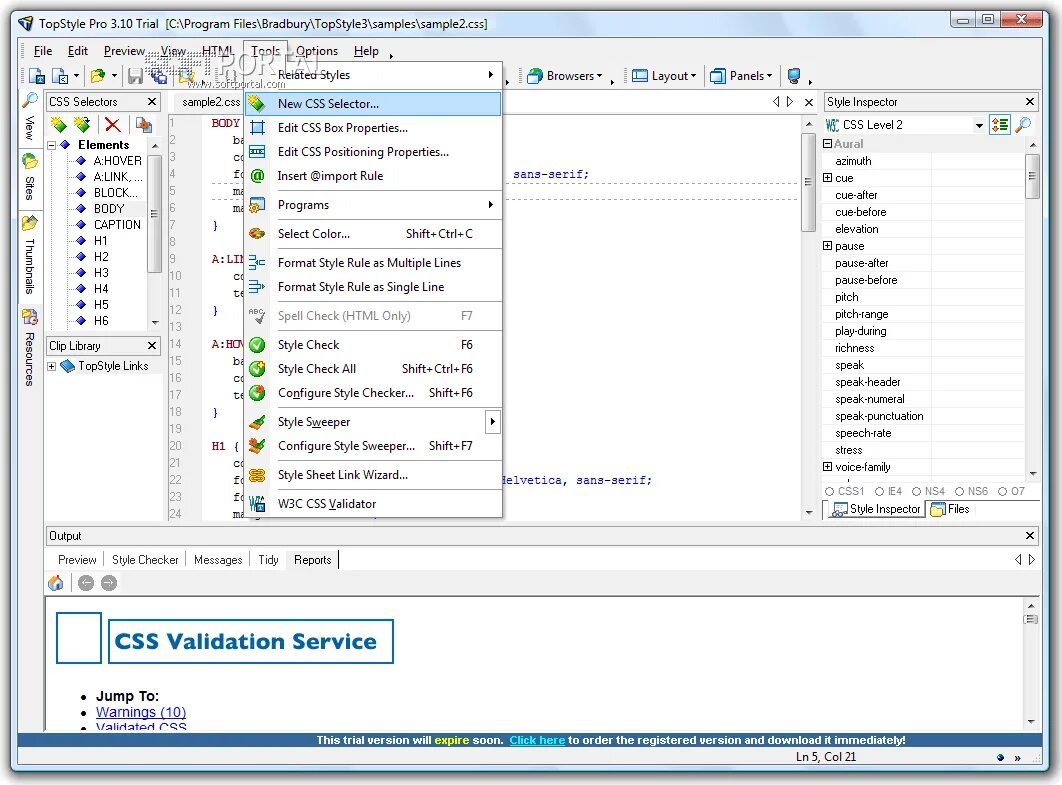Click the Style Inspector scrollbar thumb

tap(1032, 176)
